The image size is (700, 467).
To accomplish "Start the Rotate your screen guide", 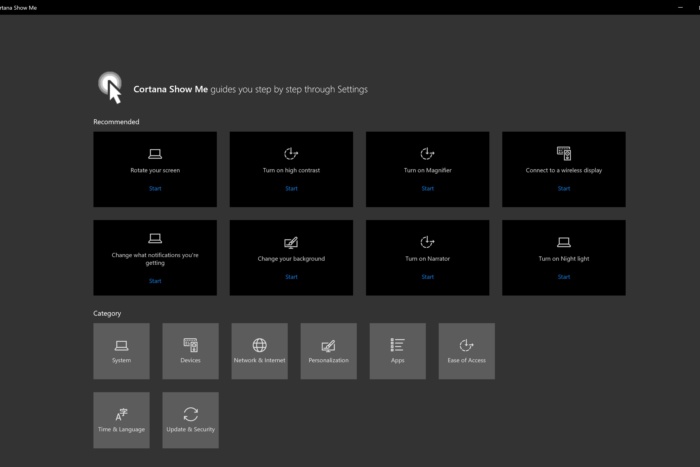I will [x=155, y=188].
